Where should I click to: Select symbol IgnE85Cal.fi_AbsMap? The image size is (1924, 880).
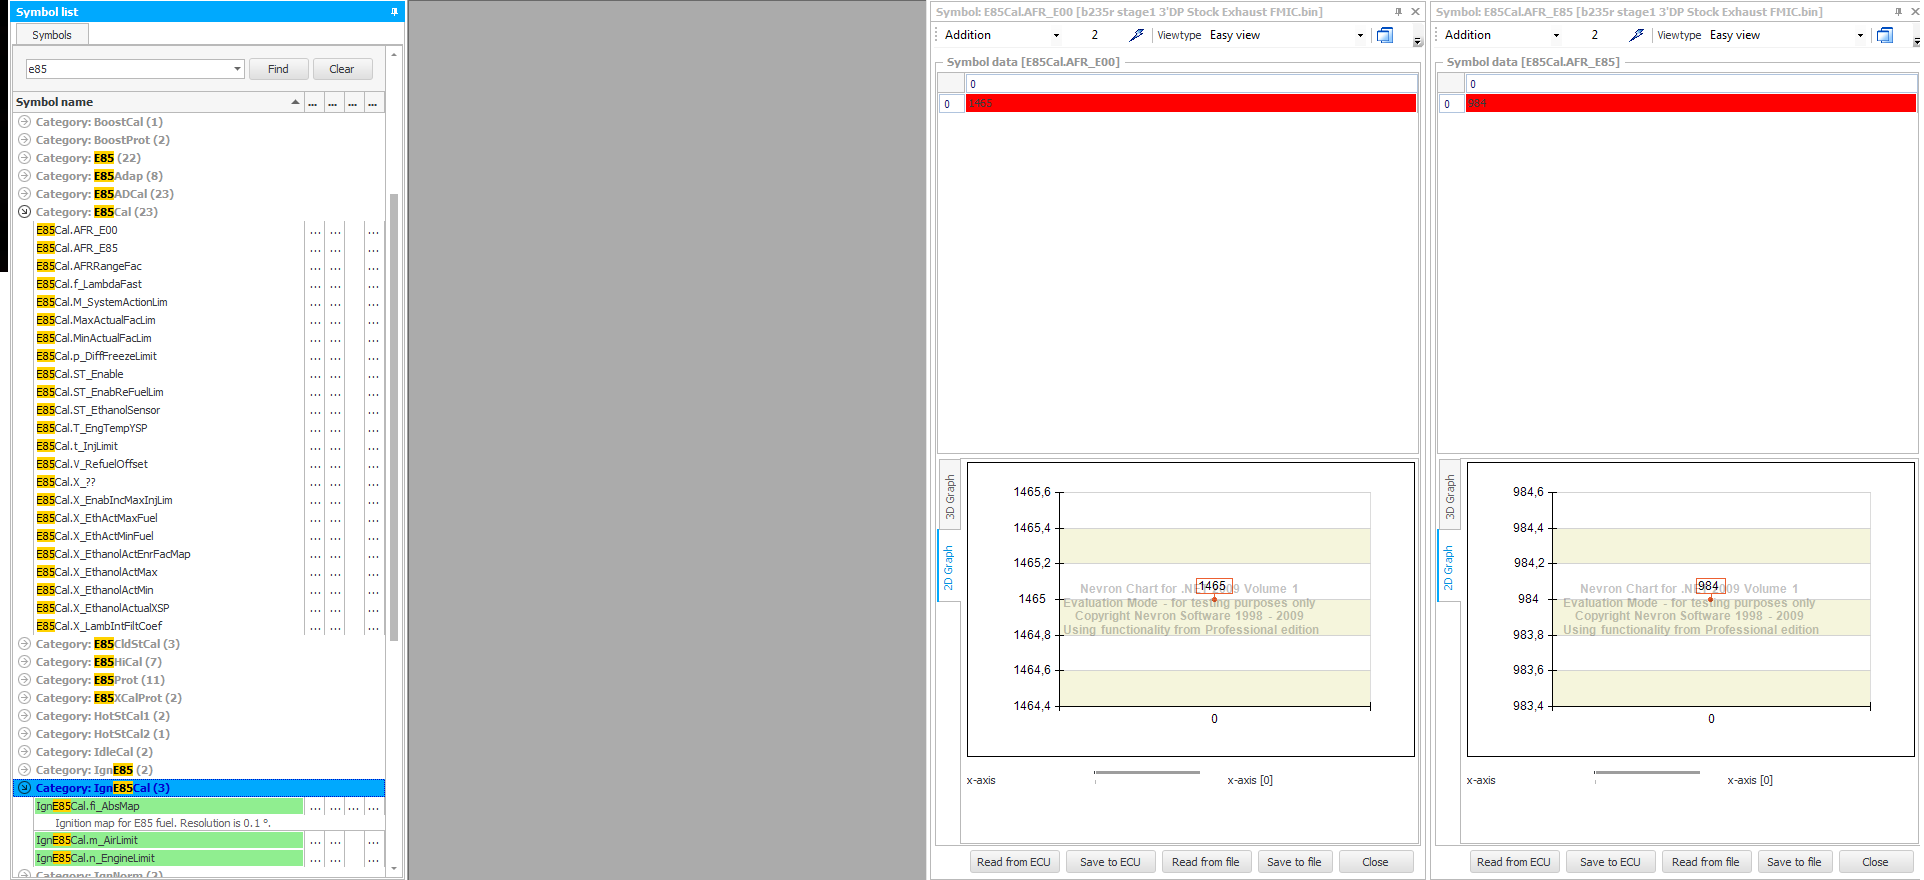click(169, 806)
